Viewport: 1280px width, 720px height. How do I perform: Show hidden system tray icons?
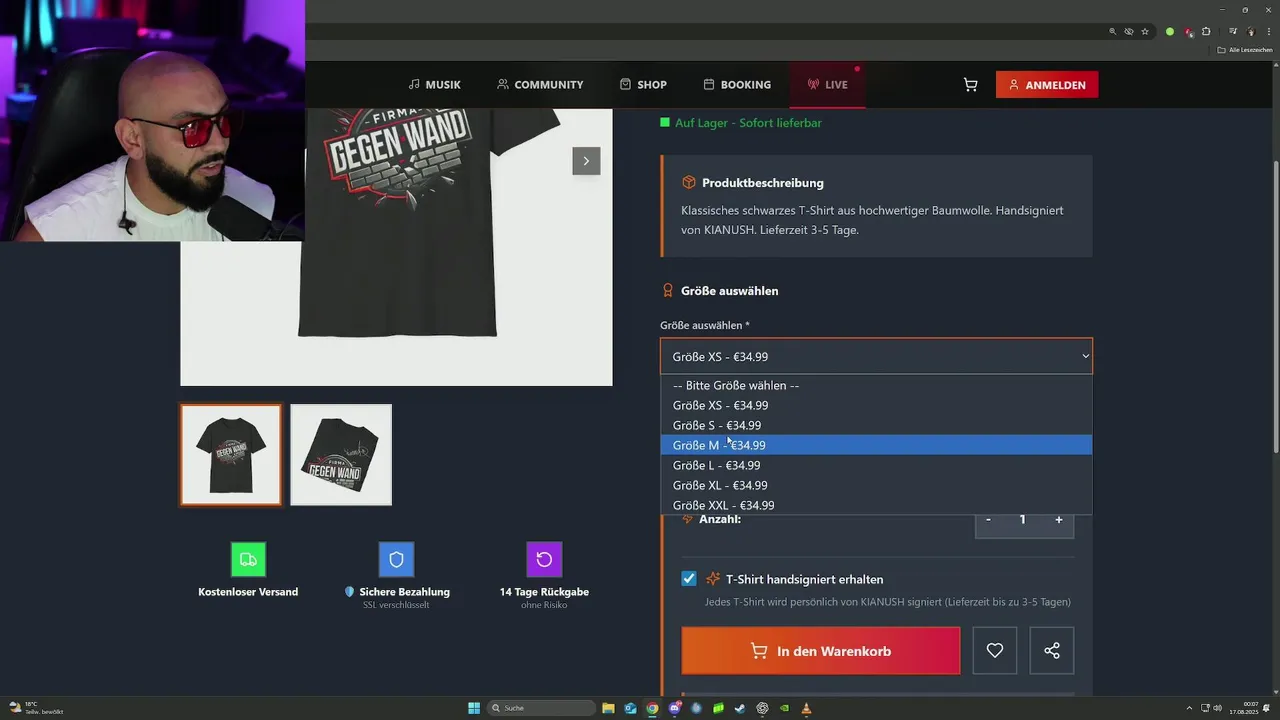click(x=1189, y=708)
